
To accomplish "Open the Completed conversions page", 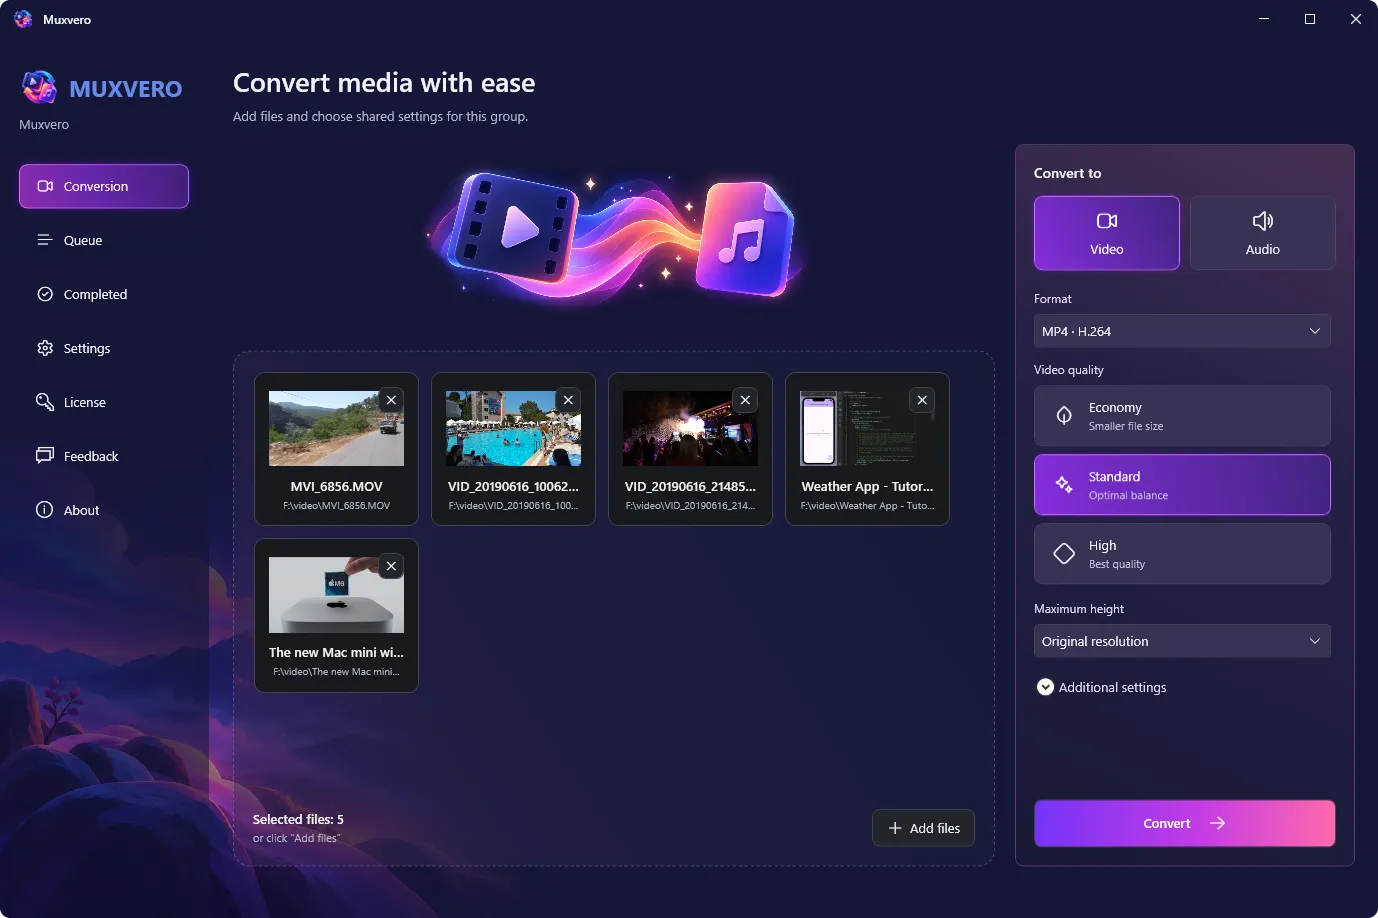I will (x=104, y=294).
